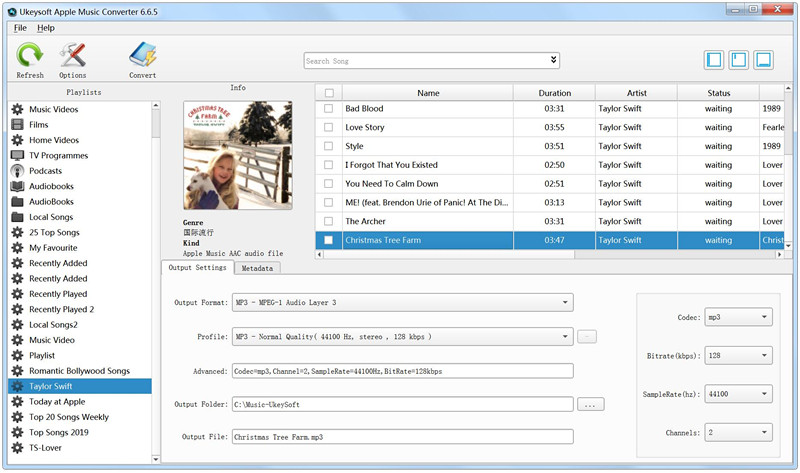Sort songs by Duration column header

coord(555,93)
